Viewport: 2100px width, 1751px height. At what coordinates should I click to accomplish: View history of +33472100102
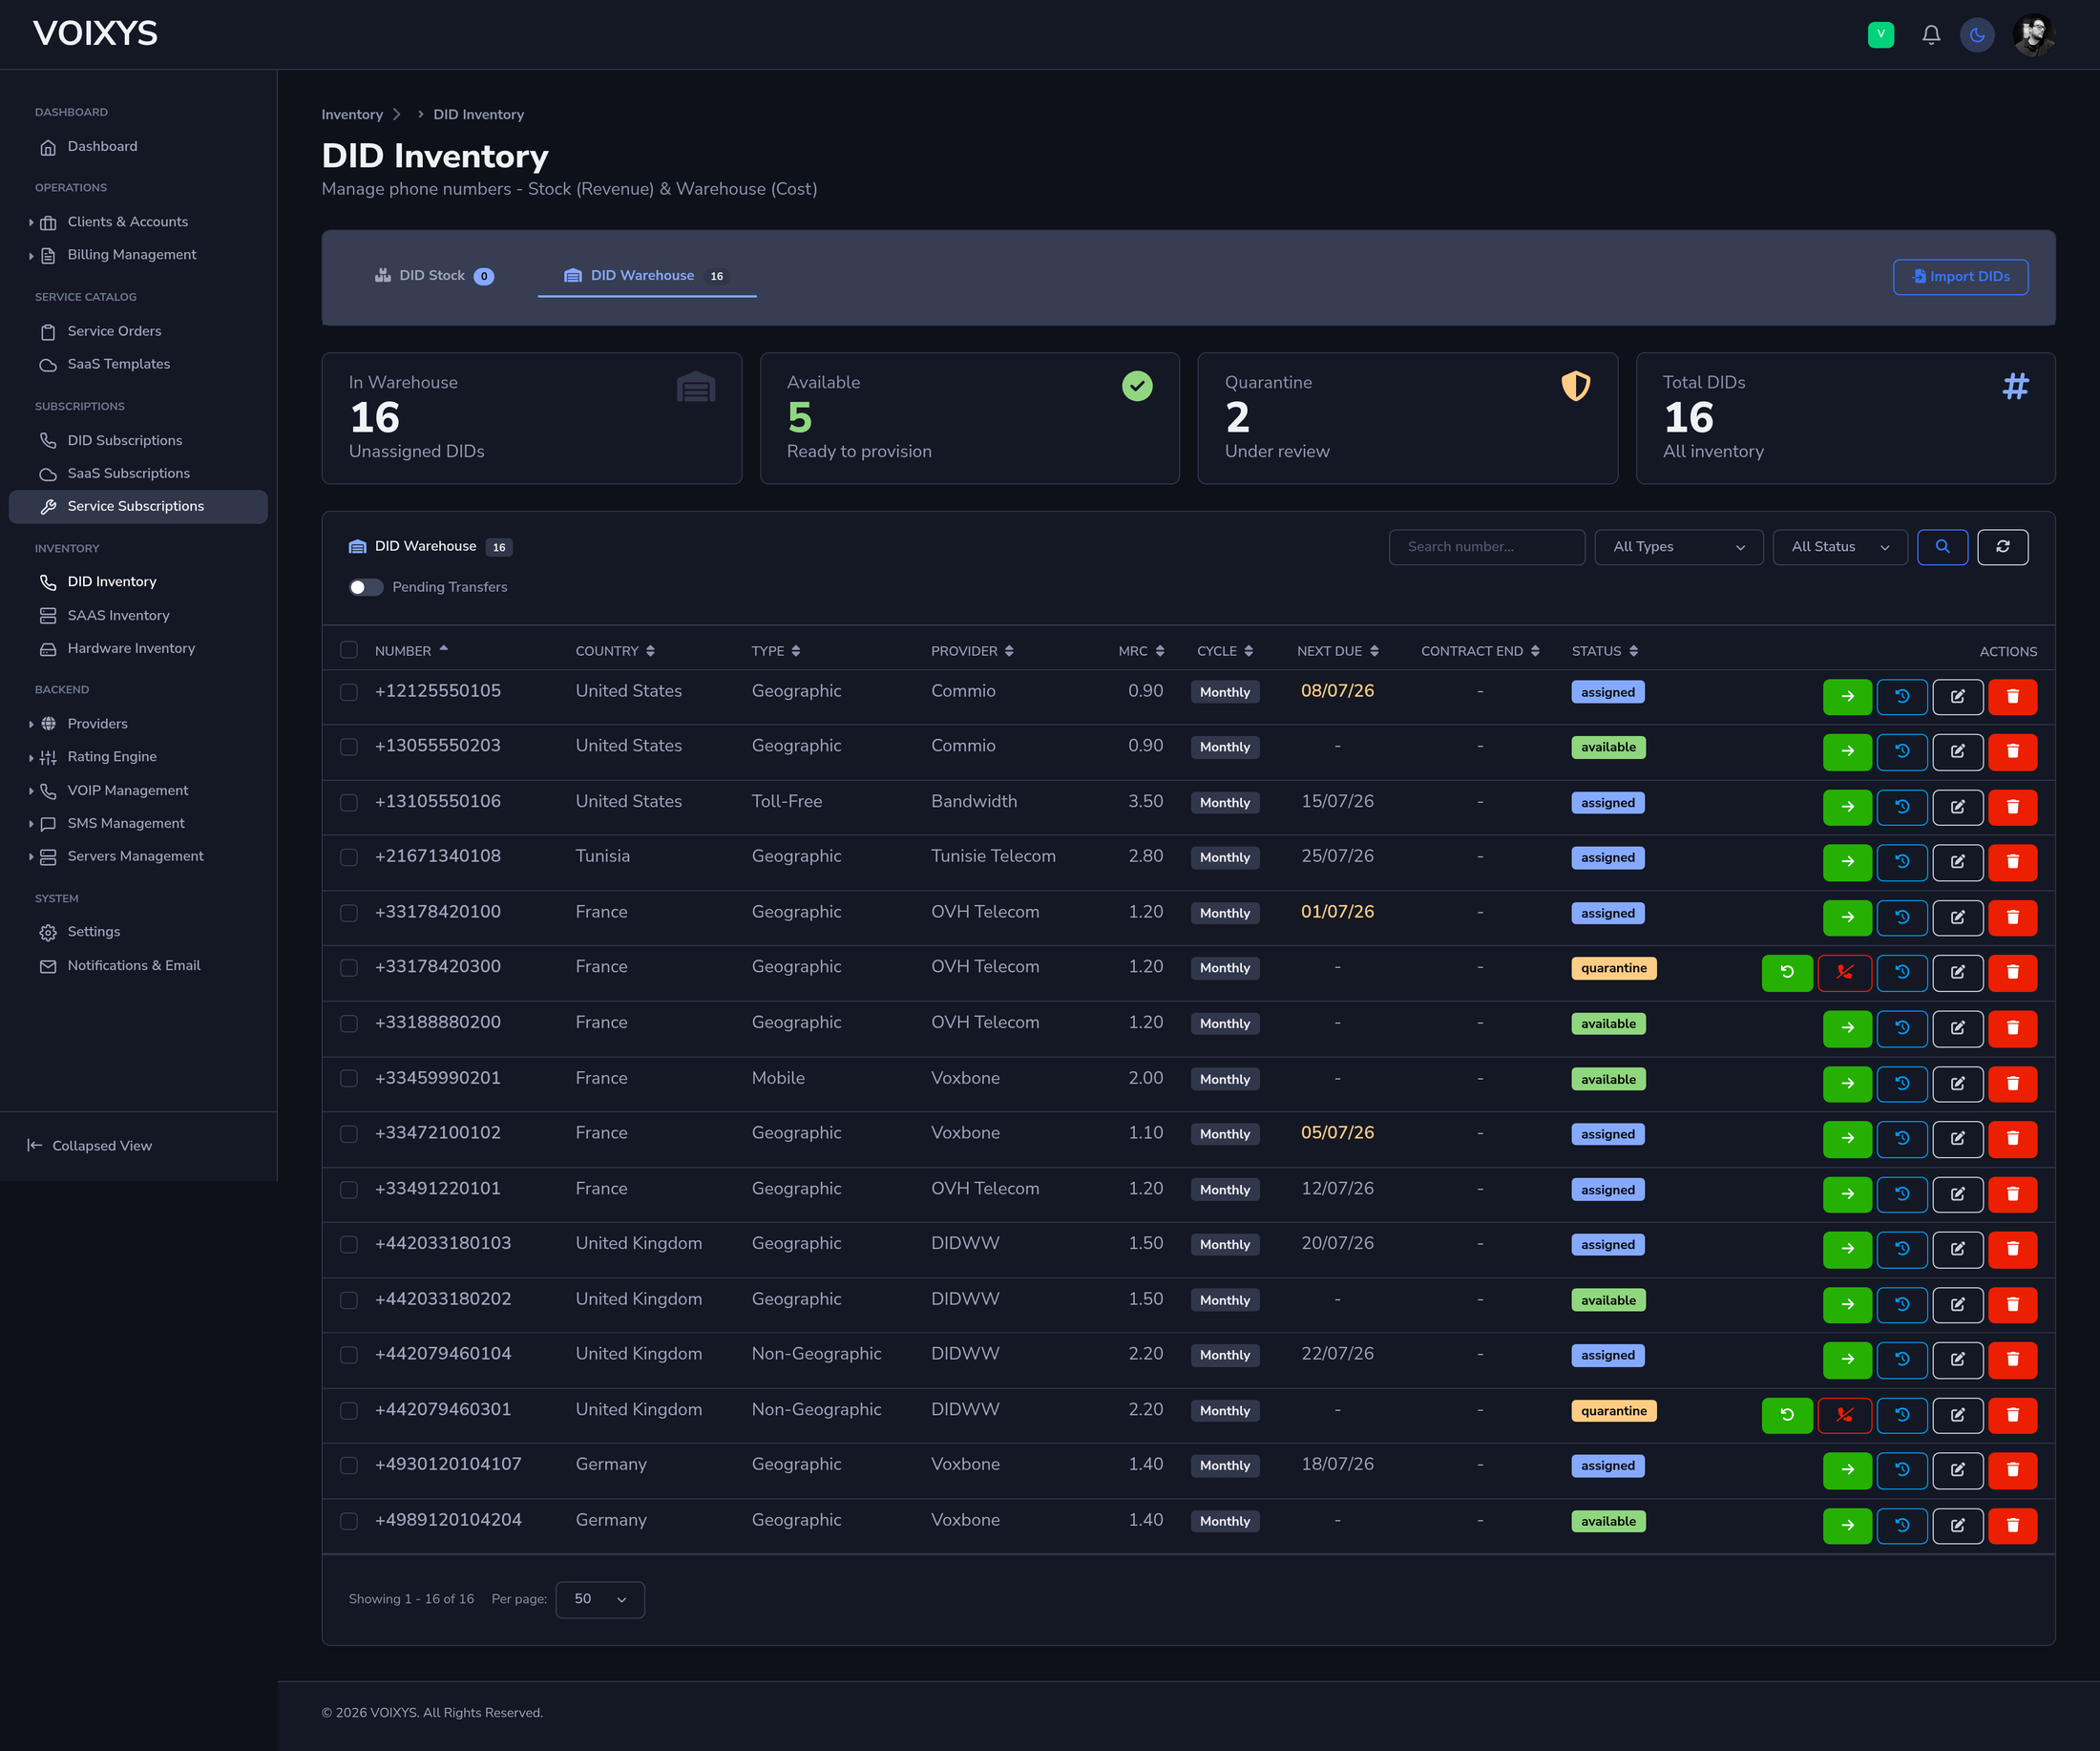pos(1902,1139)
